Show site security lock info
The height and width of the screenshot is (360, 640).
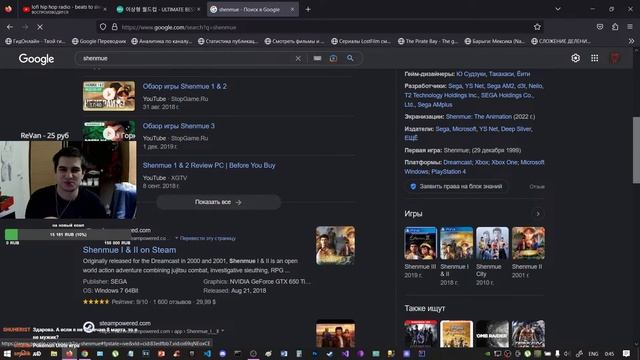pos(115,27)
